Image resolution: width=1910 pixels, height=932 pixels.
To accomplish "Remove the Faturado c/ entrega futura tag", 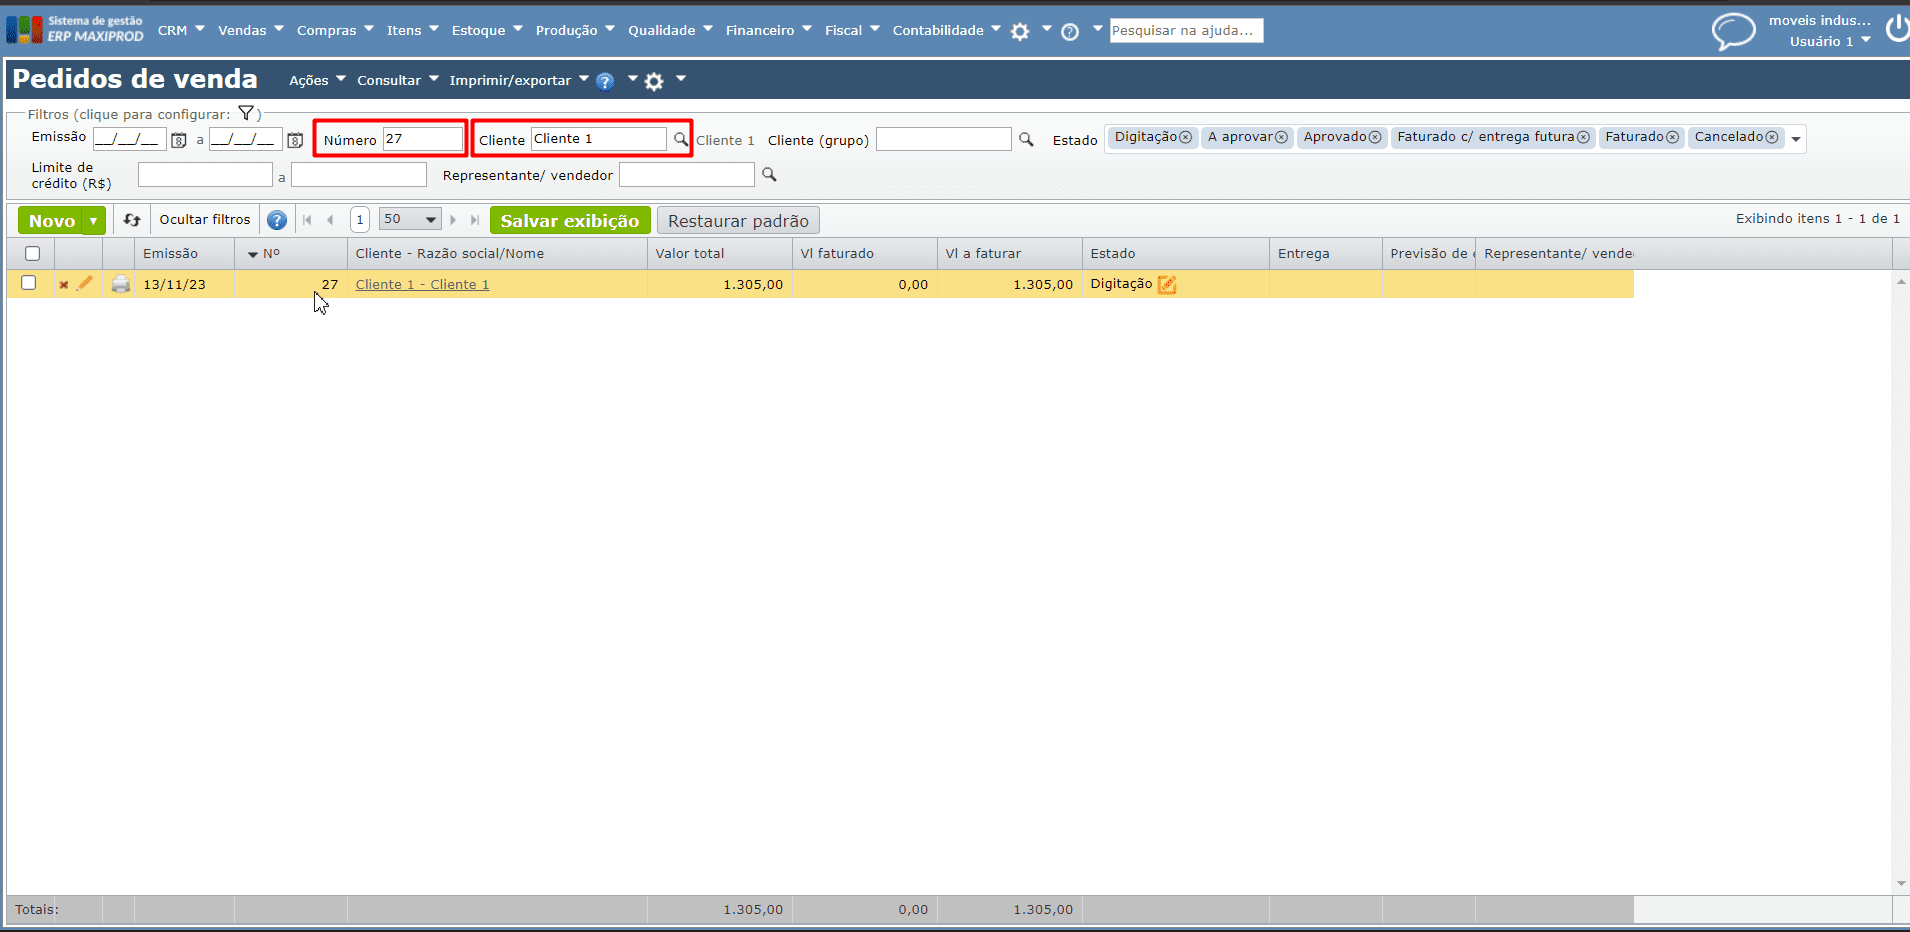I will (x=1583, y=138).
